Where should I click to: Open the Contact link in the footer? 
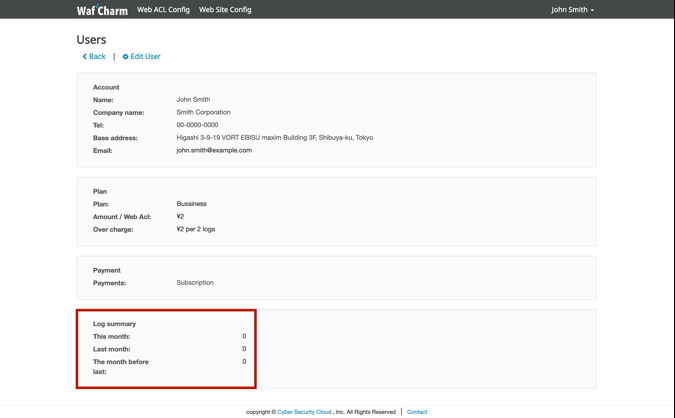point(417,412)
